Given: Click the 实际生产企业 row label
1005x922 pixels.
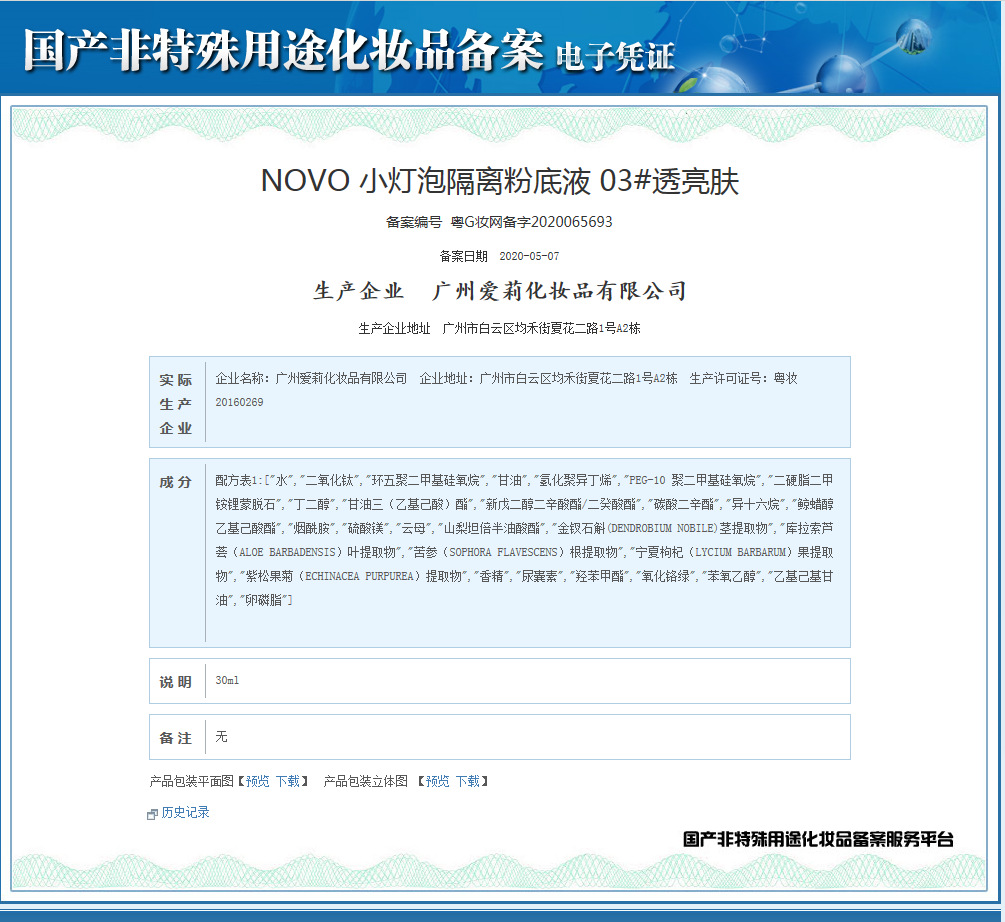Looking at the screenshot, I should (176, 404).
